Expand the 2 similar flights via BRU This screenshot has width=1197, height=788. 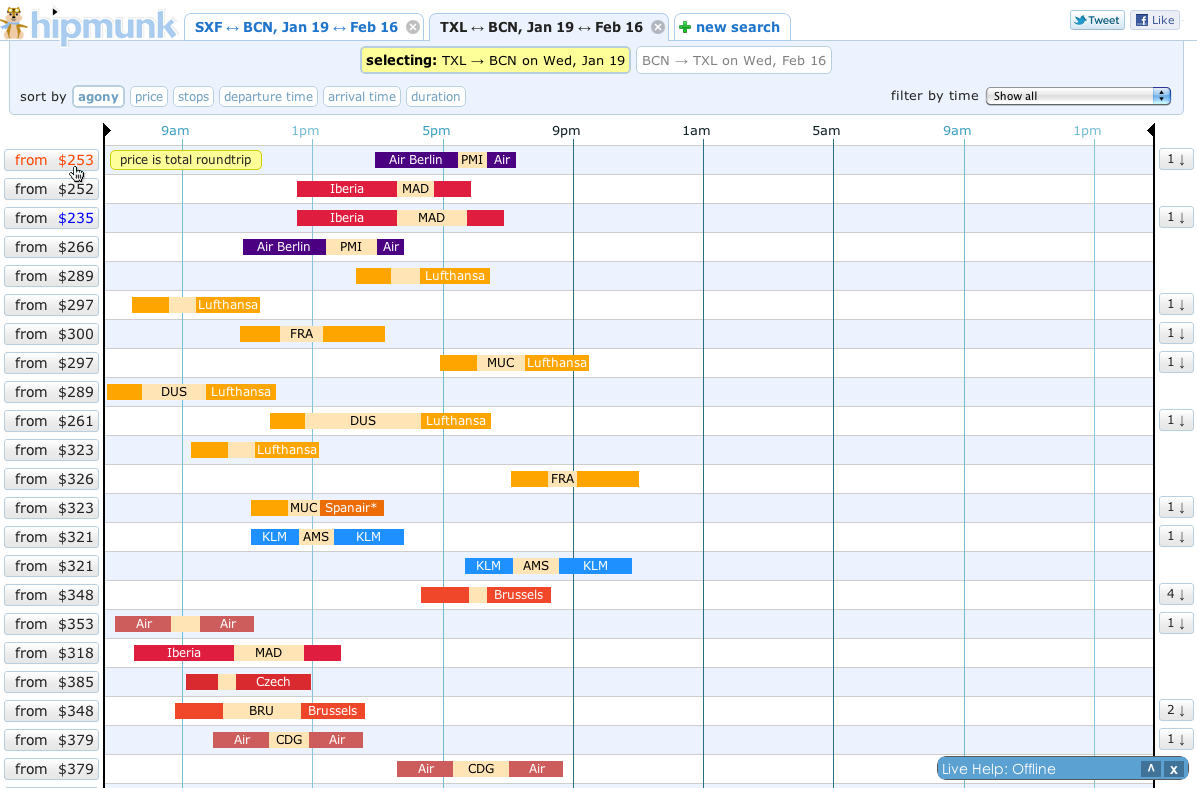point(1176,711)
